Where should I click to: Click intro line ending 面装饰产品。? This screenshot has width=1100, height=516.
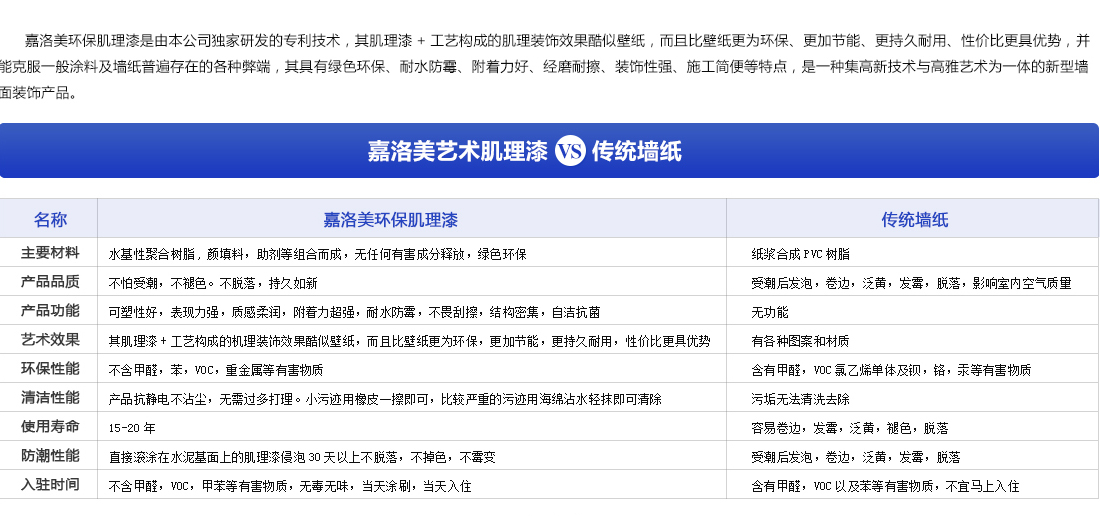coord(38,93)
